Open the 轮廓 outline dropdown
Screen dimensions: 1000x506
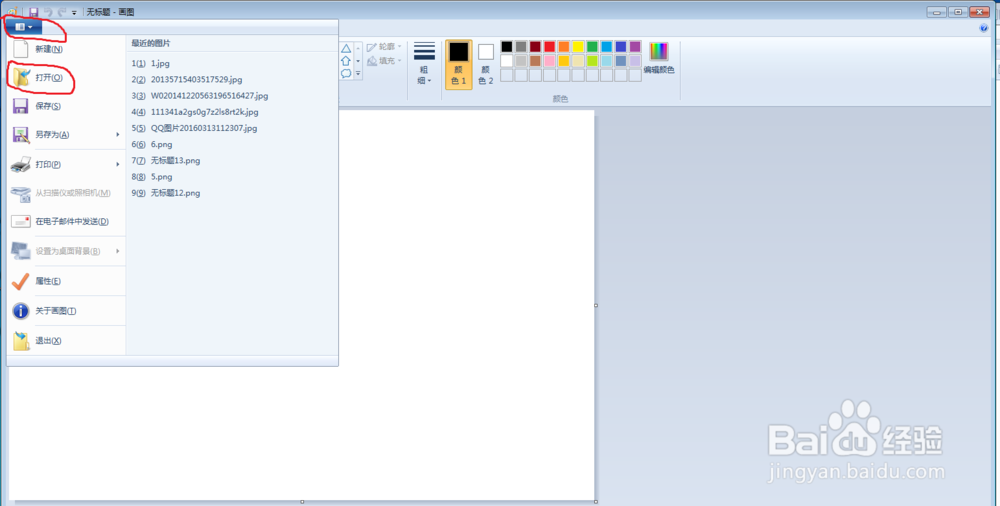[385, 47]
